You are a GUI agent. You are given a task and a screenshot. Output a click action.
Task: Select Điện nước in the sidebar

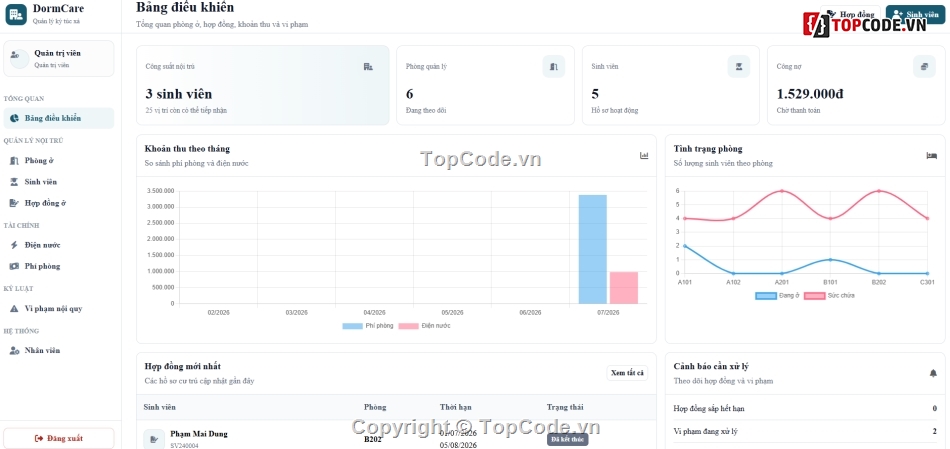58,245
